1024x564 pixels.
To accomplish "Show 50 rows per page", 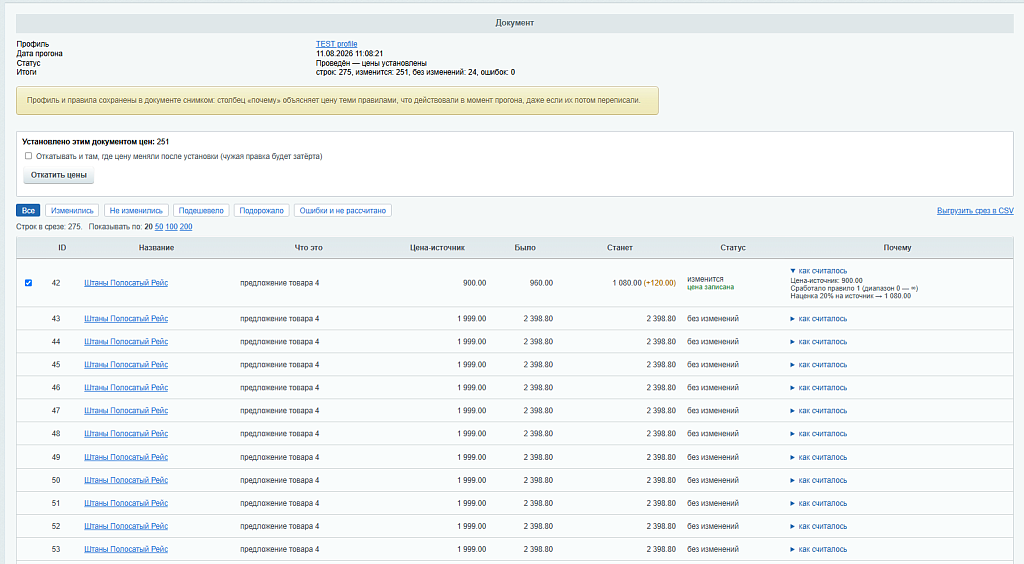I will click(x=159, y=227).
